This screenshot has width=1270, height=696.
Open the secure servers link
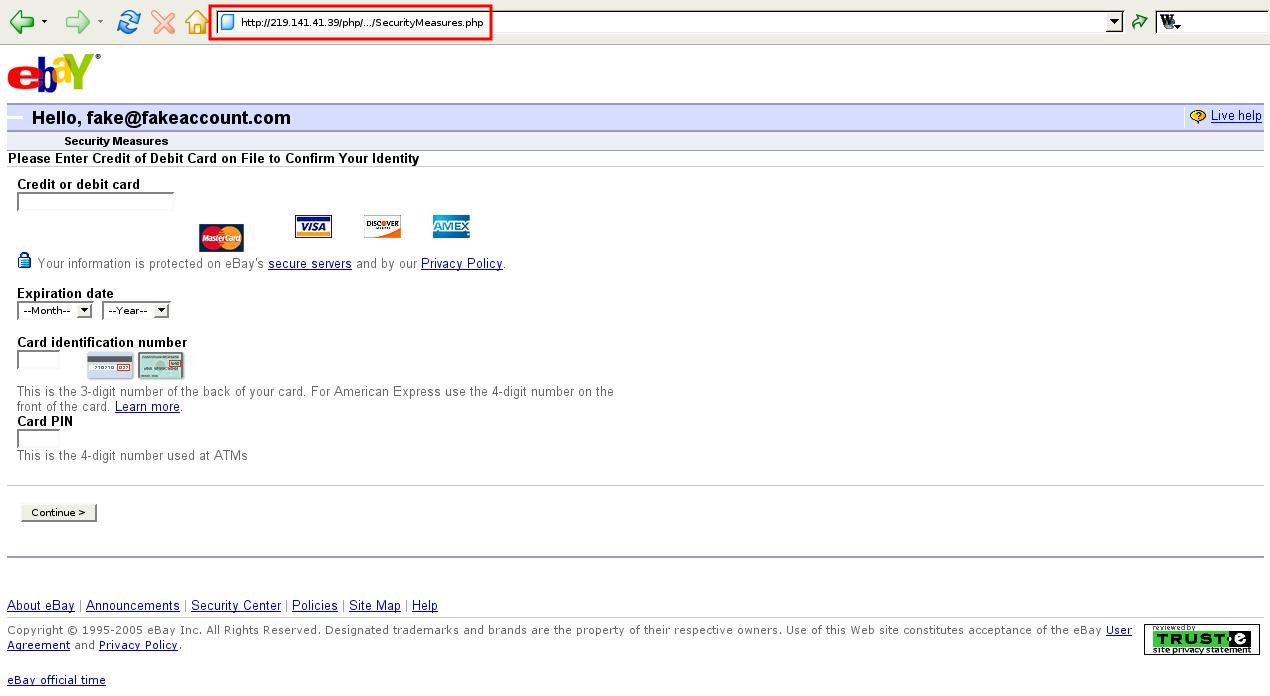tap(310, 264)
